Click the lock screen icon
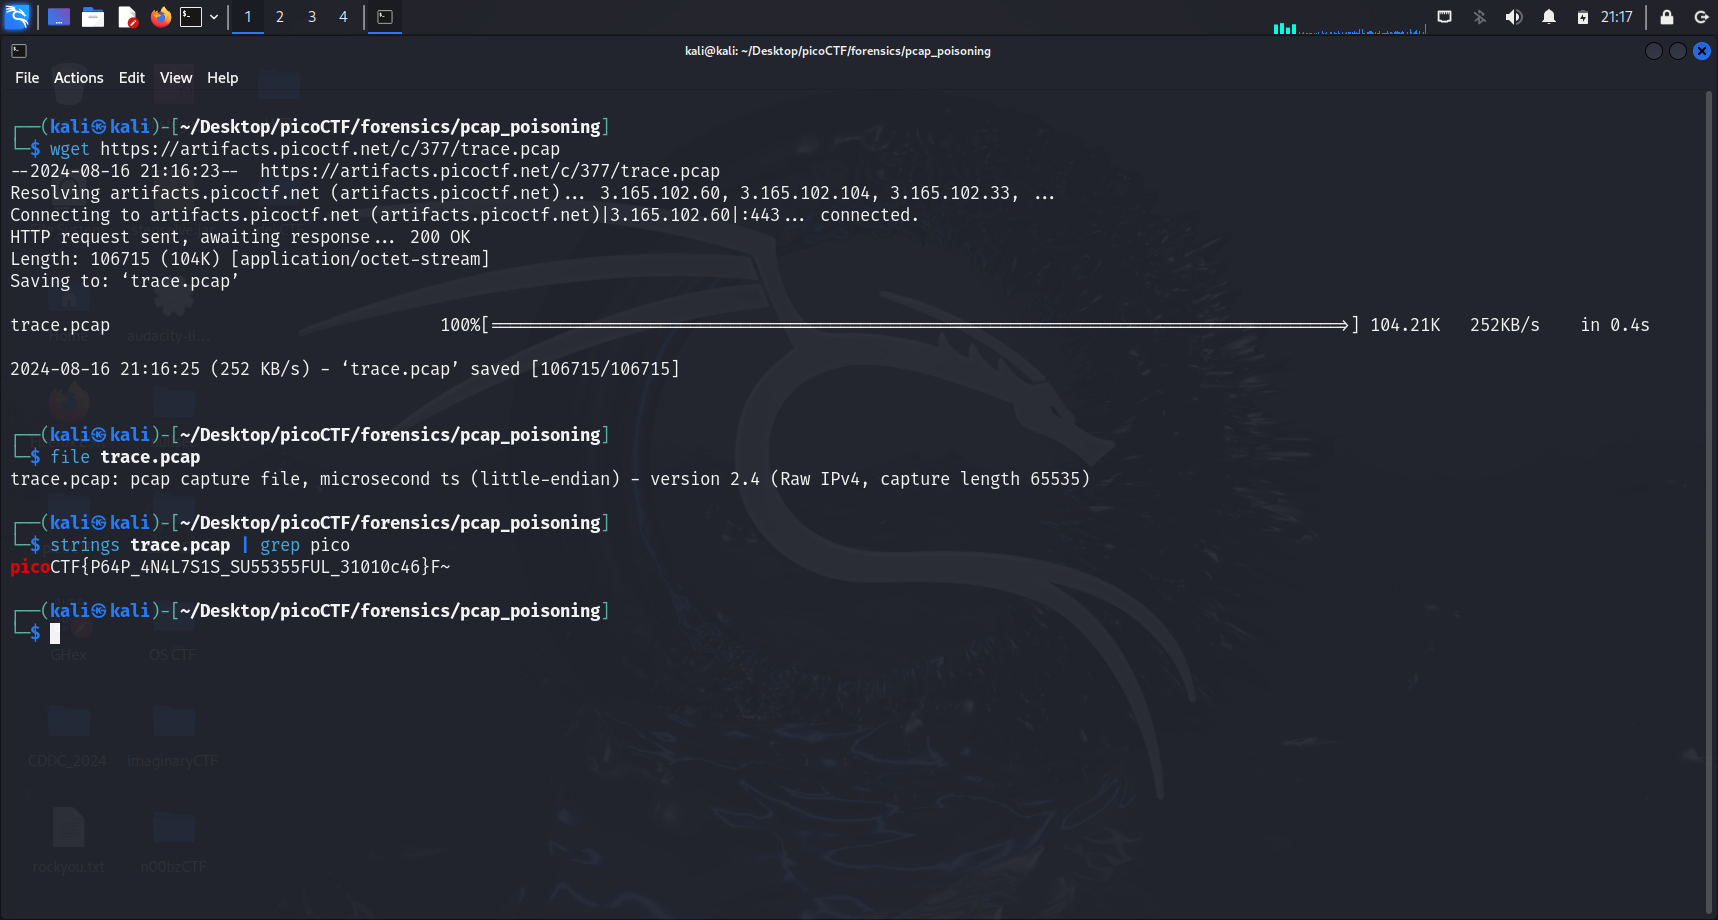The height and width of the screenshot is (920, 1718). pos(1666,17)
